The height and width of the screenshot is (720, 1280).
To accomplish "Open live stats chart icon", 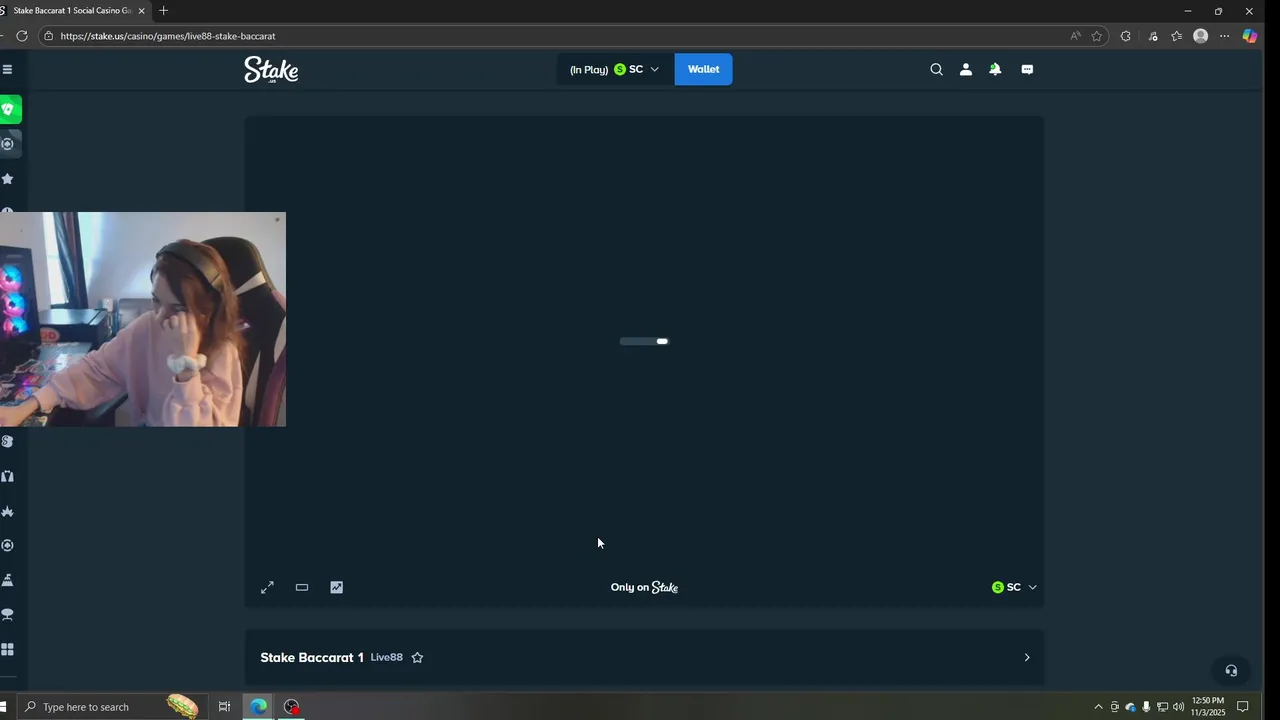I will pyautogui.click(x=337, y=587).
